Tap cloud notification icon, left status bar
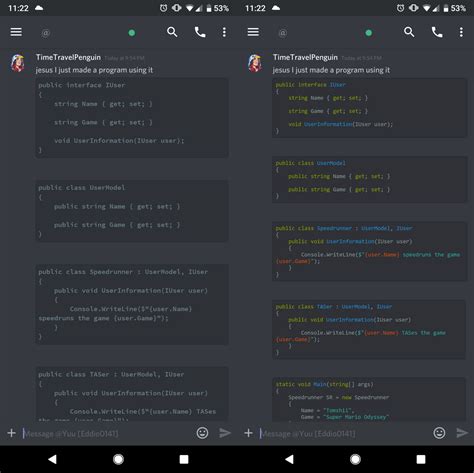 [39, 8]
